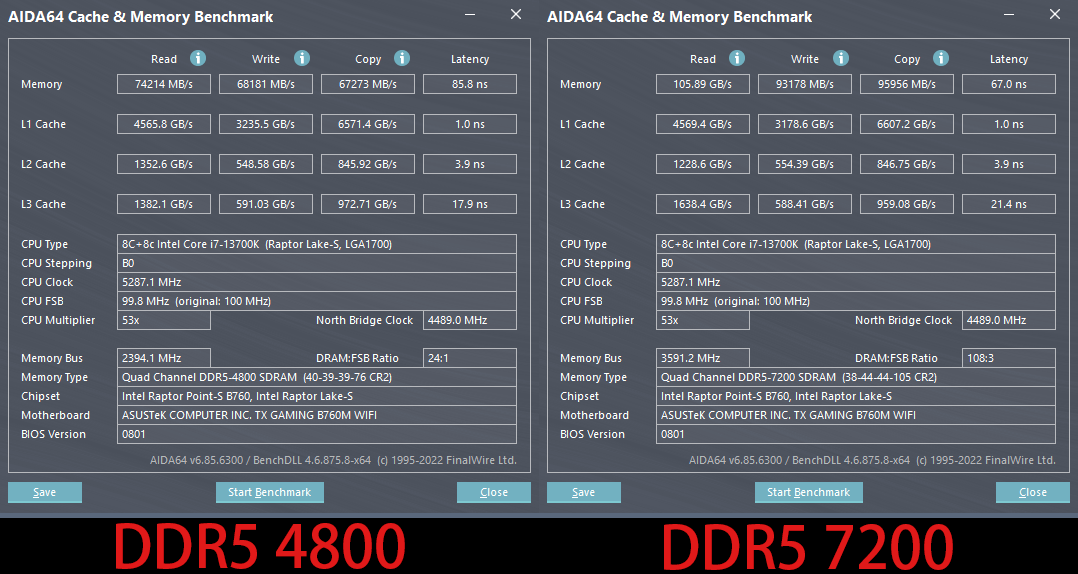Click the Memory Type field showing DDR5-7200 SDRAM
Screen dimensions: 1078x574
point(857,377)
